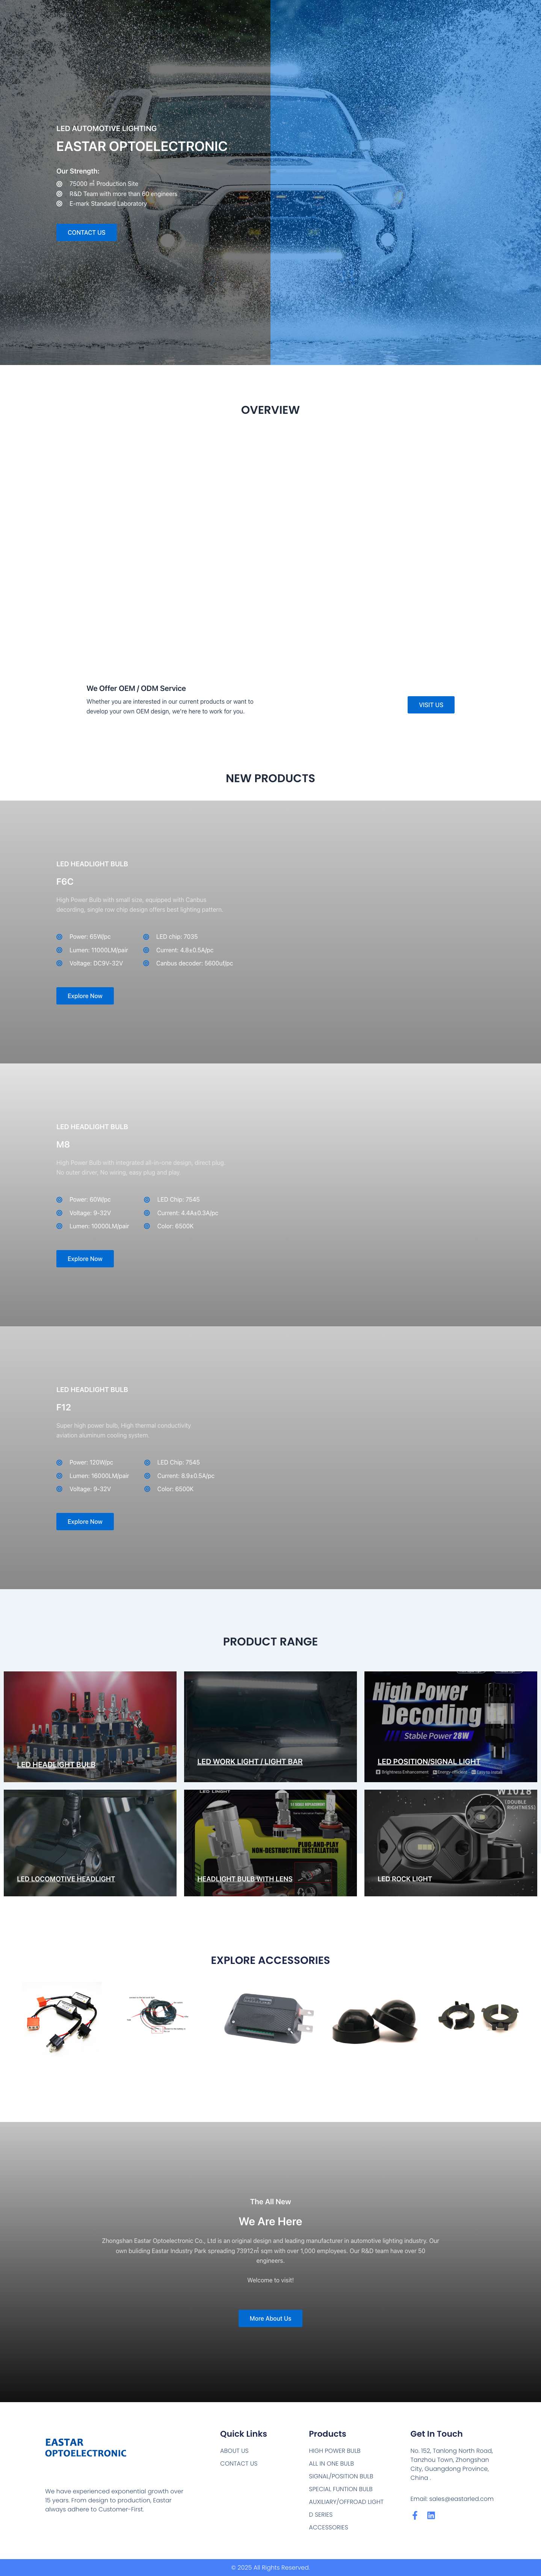Open AUXILIARY/OFFROAD LIGHT footer link
This screenshot has height=2576, width=541.
346,2502
